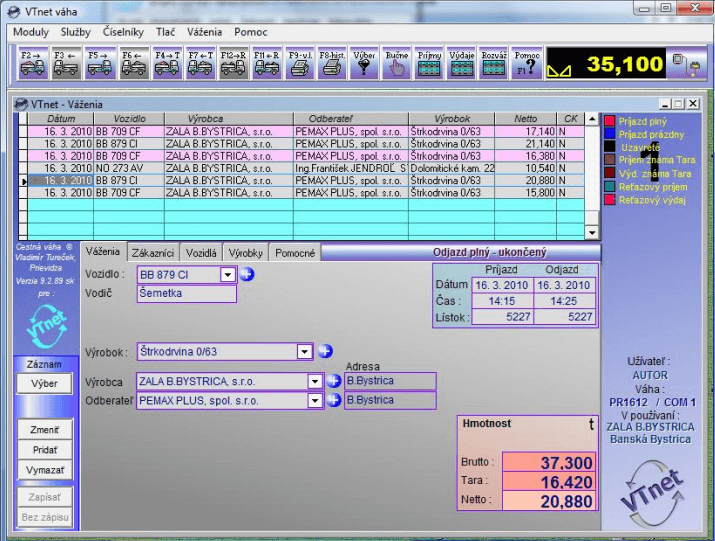Add new product with plus icon beside Výrobok
715x541 pixels.
pos(325,351)
